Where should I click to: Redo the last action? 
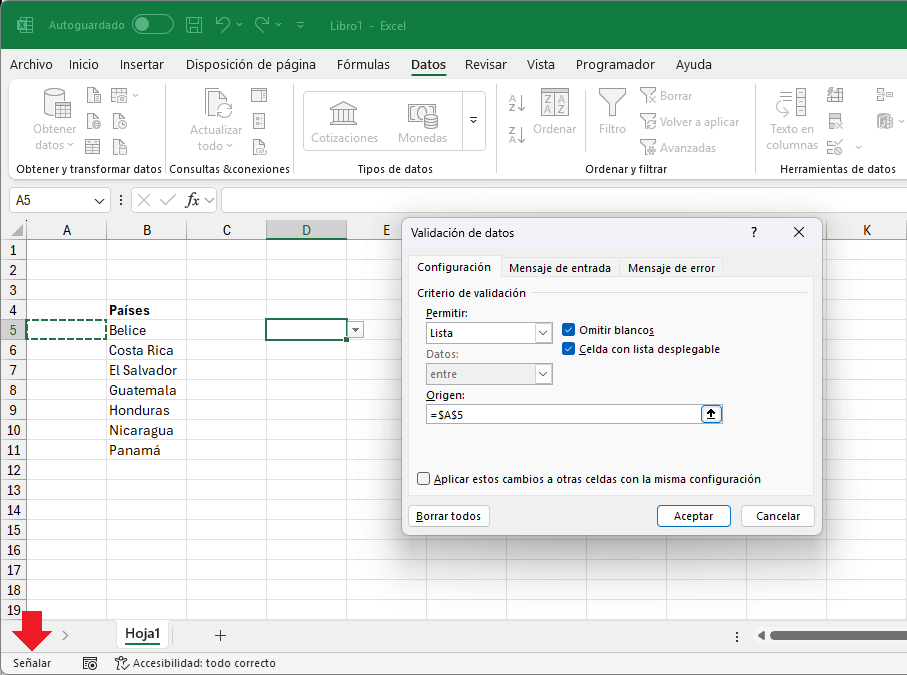click(262, 25)
